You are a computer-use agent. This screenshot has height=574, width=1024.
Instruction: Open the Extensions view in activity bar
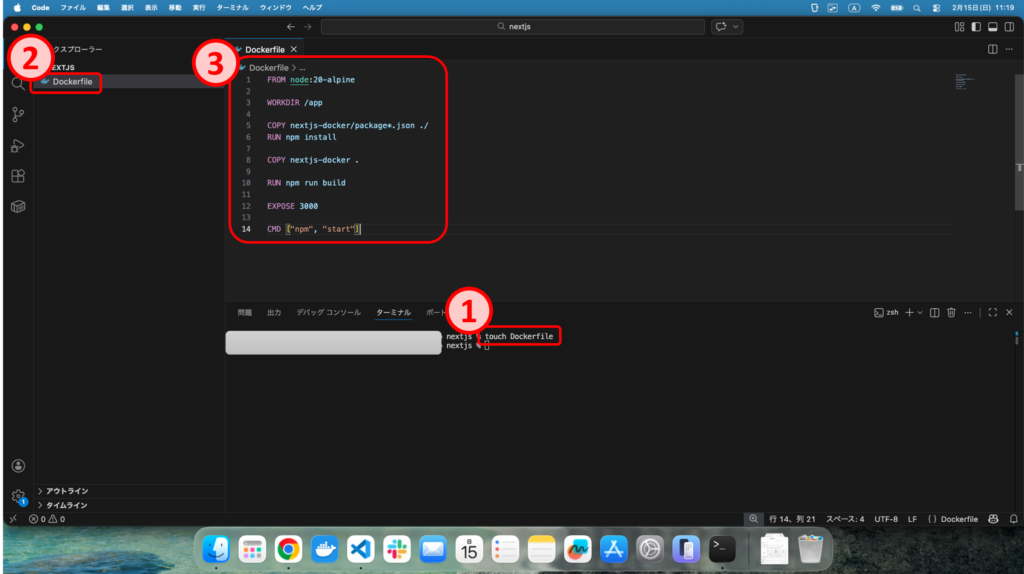(17, 176)
